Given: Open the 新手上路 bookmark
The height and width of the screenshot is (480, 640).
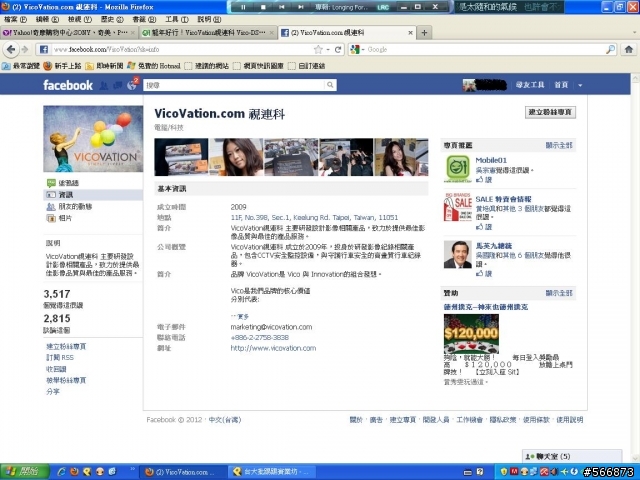Looking at the screenshot, I should point(62,66).
